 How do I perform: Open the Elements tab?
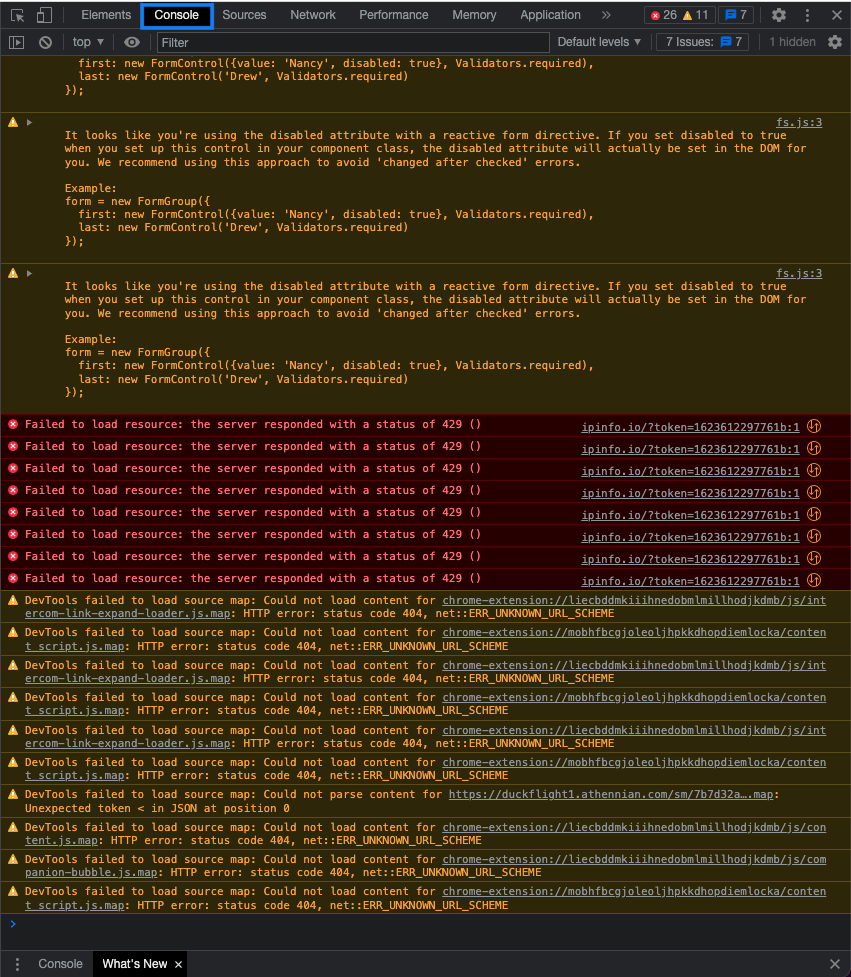[x=107, y=15]
